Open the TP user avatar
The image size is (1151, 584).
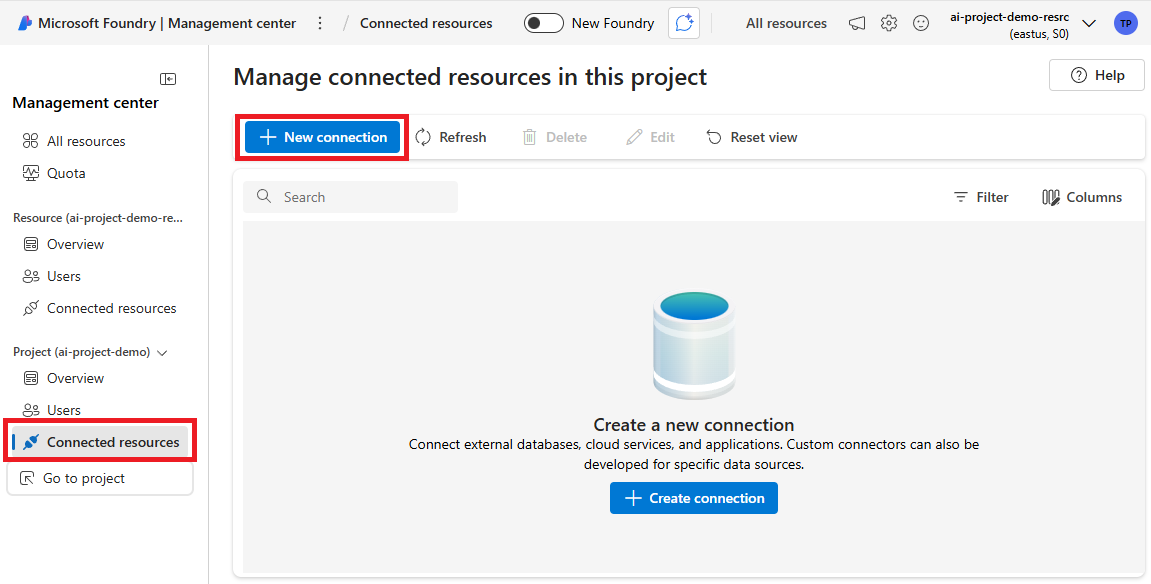(x=1125, y=23)
